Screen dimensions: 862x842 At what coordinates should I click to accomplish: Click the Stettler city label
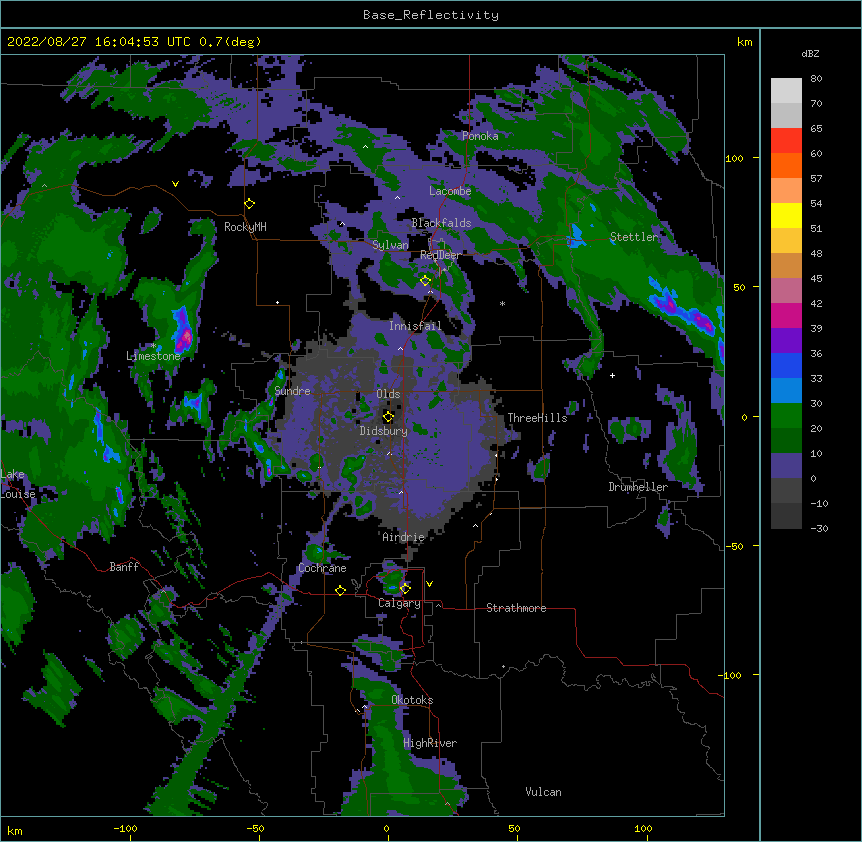point(634,237)
